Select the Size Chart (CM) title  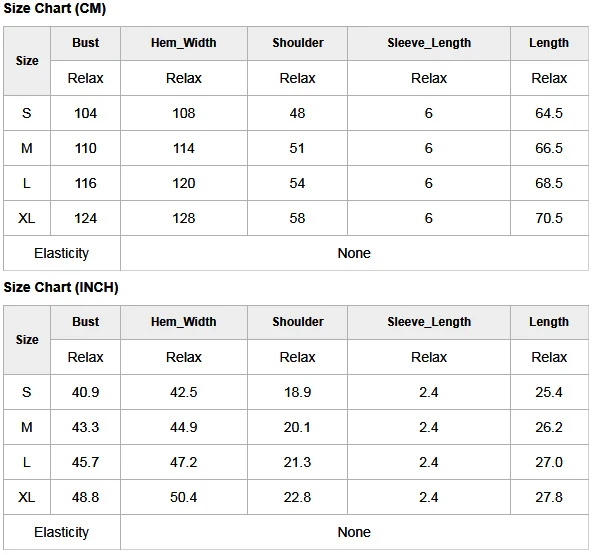pyautogui.click(x=55, y=8)
